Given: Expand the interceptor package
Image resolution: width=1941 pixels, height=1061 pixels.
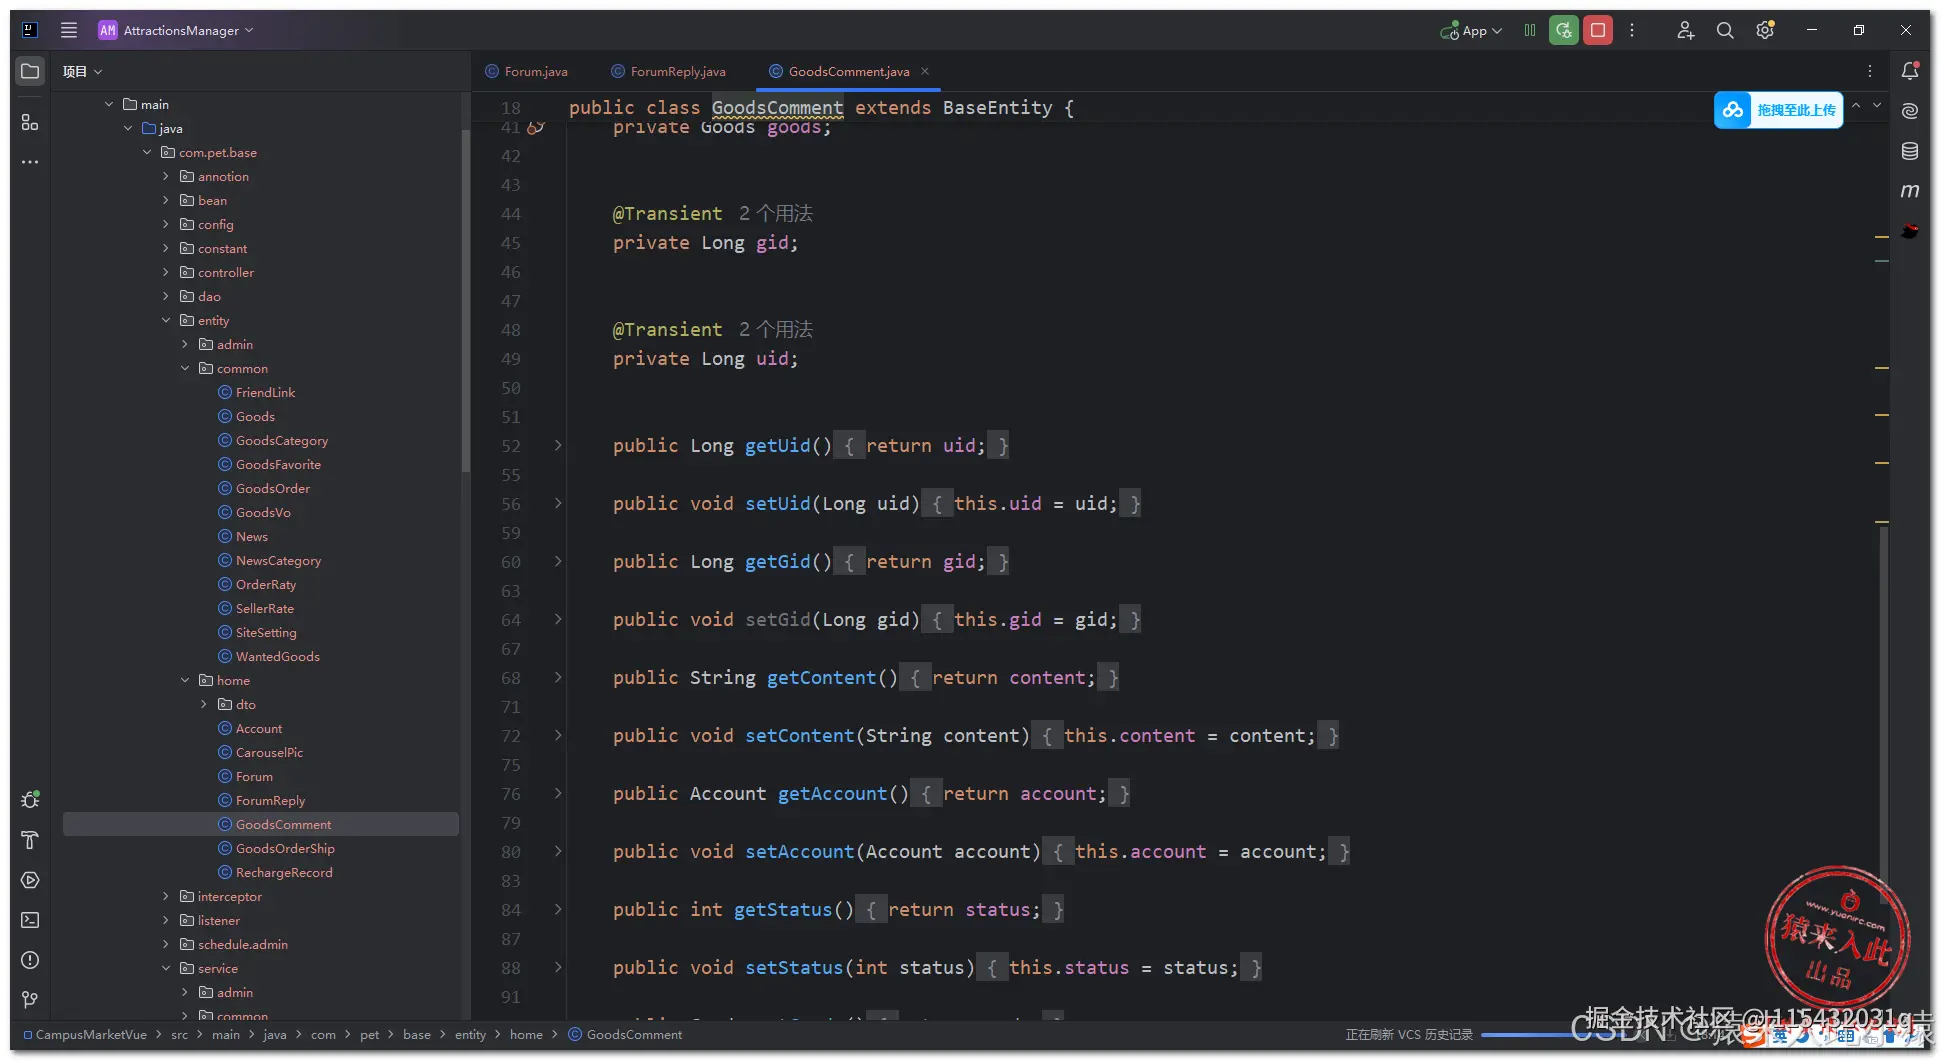Looking at the screenshot, I should coord(166,896).
